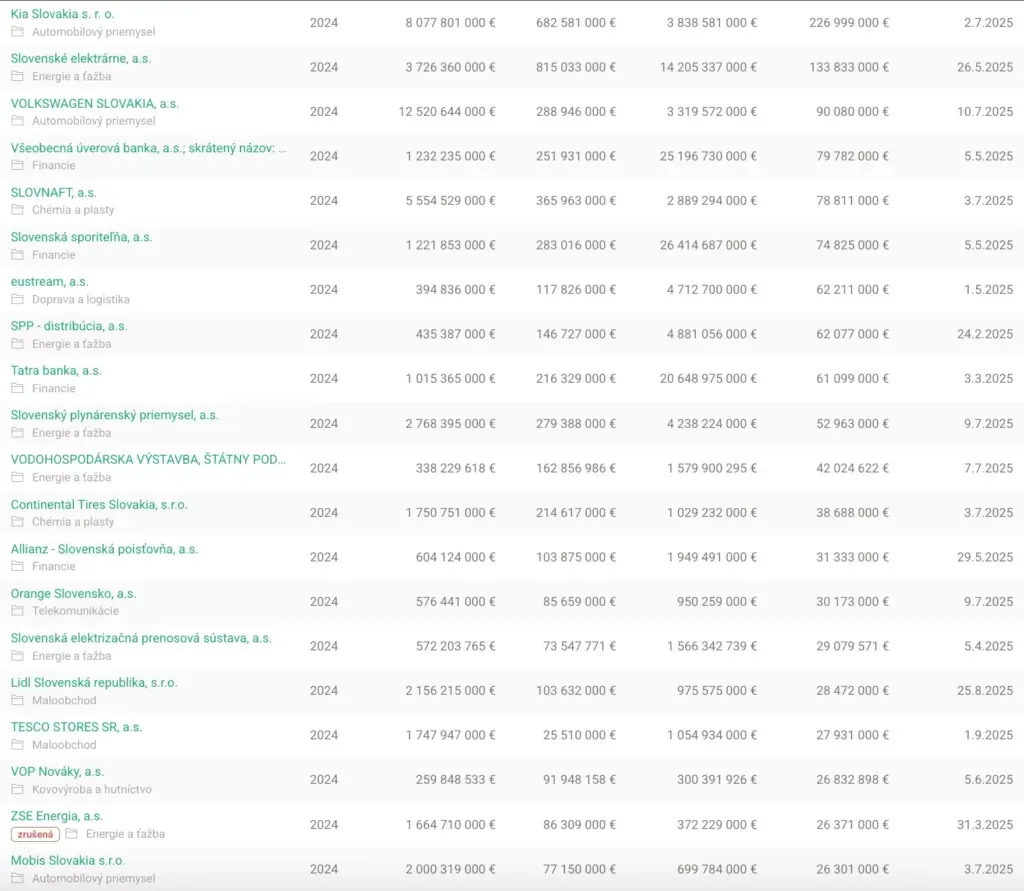
Task: Open TESCO STORES SR, a.s. link
Action: tap(76, 726)
